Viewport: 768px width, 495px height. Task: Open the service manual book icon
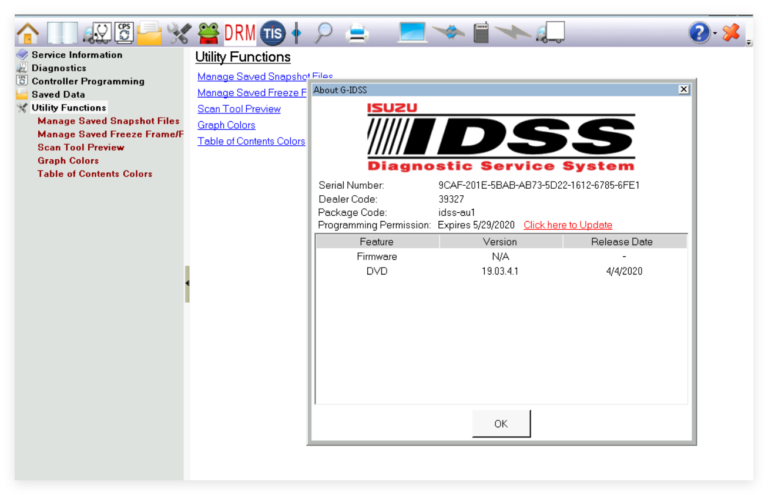[x=62, y=33]
